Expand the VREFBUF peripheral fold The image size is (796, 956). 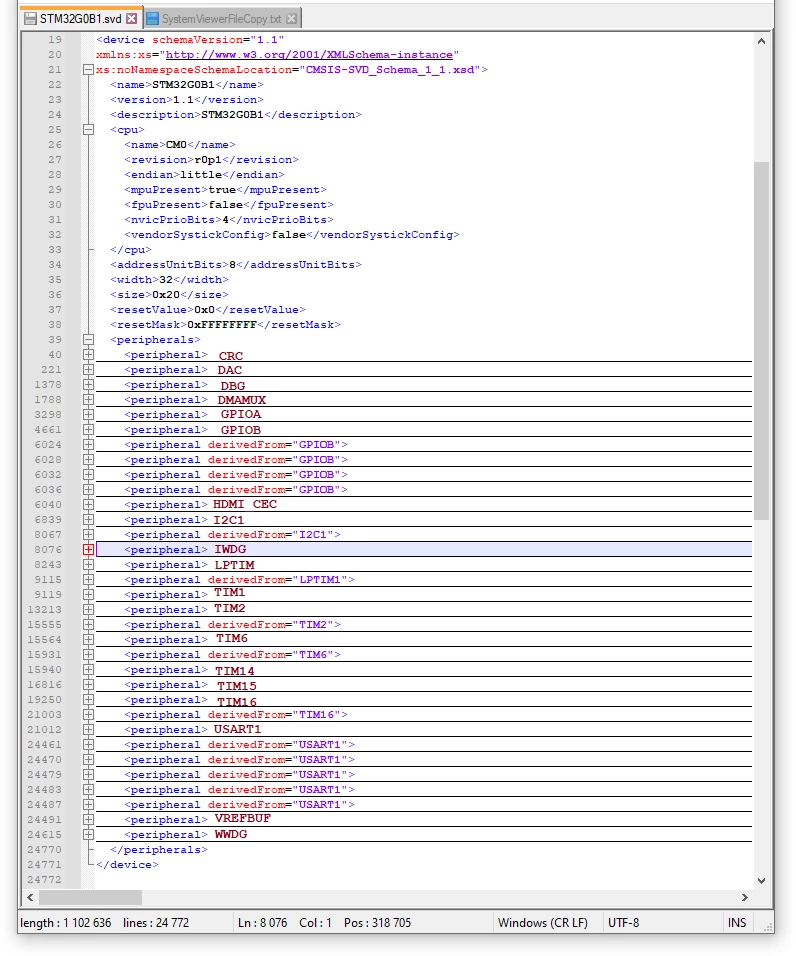click(88, 819)
